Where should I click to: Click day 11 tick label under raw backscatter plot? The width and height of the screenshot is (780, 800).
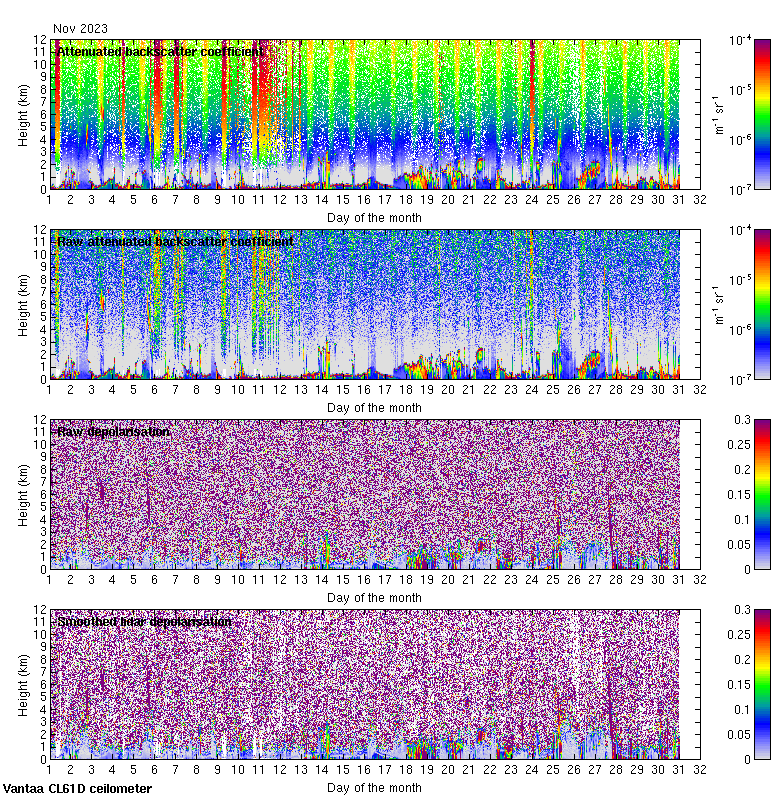(258, 391)
